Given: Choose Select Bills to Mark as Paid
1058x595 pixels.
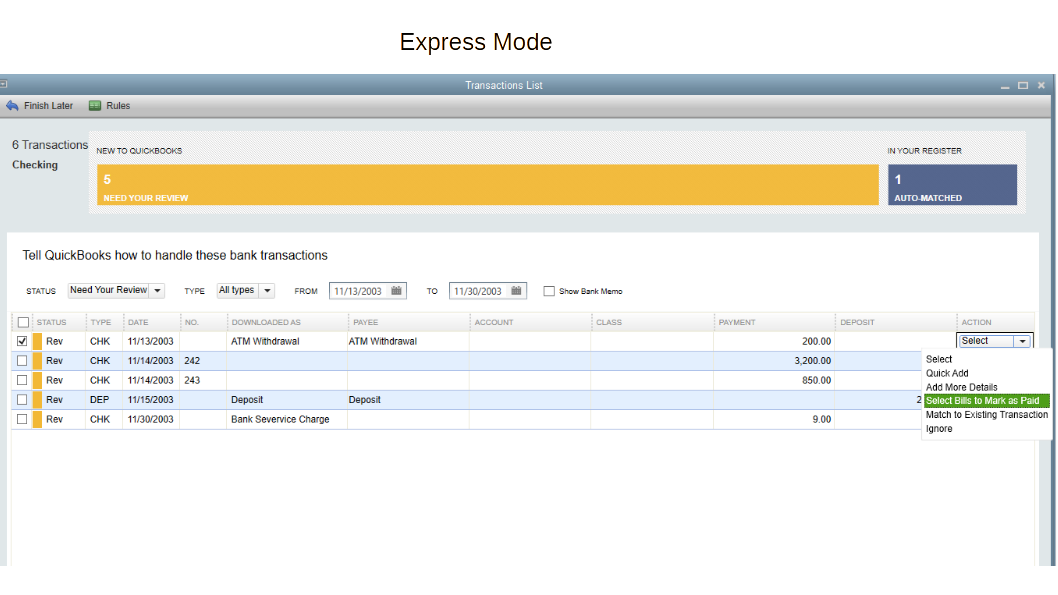Looking at the screenshot, I should pyautogui.click(x=985, y=400).
